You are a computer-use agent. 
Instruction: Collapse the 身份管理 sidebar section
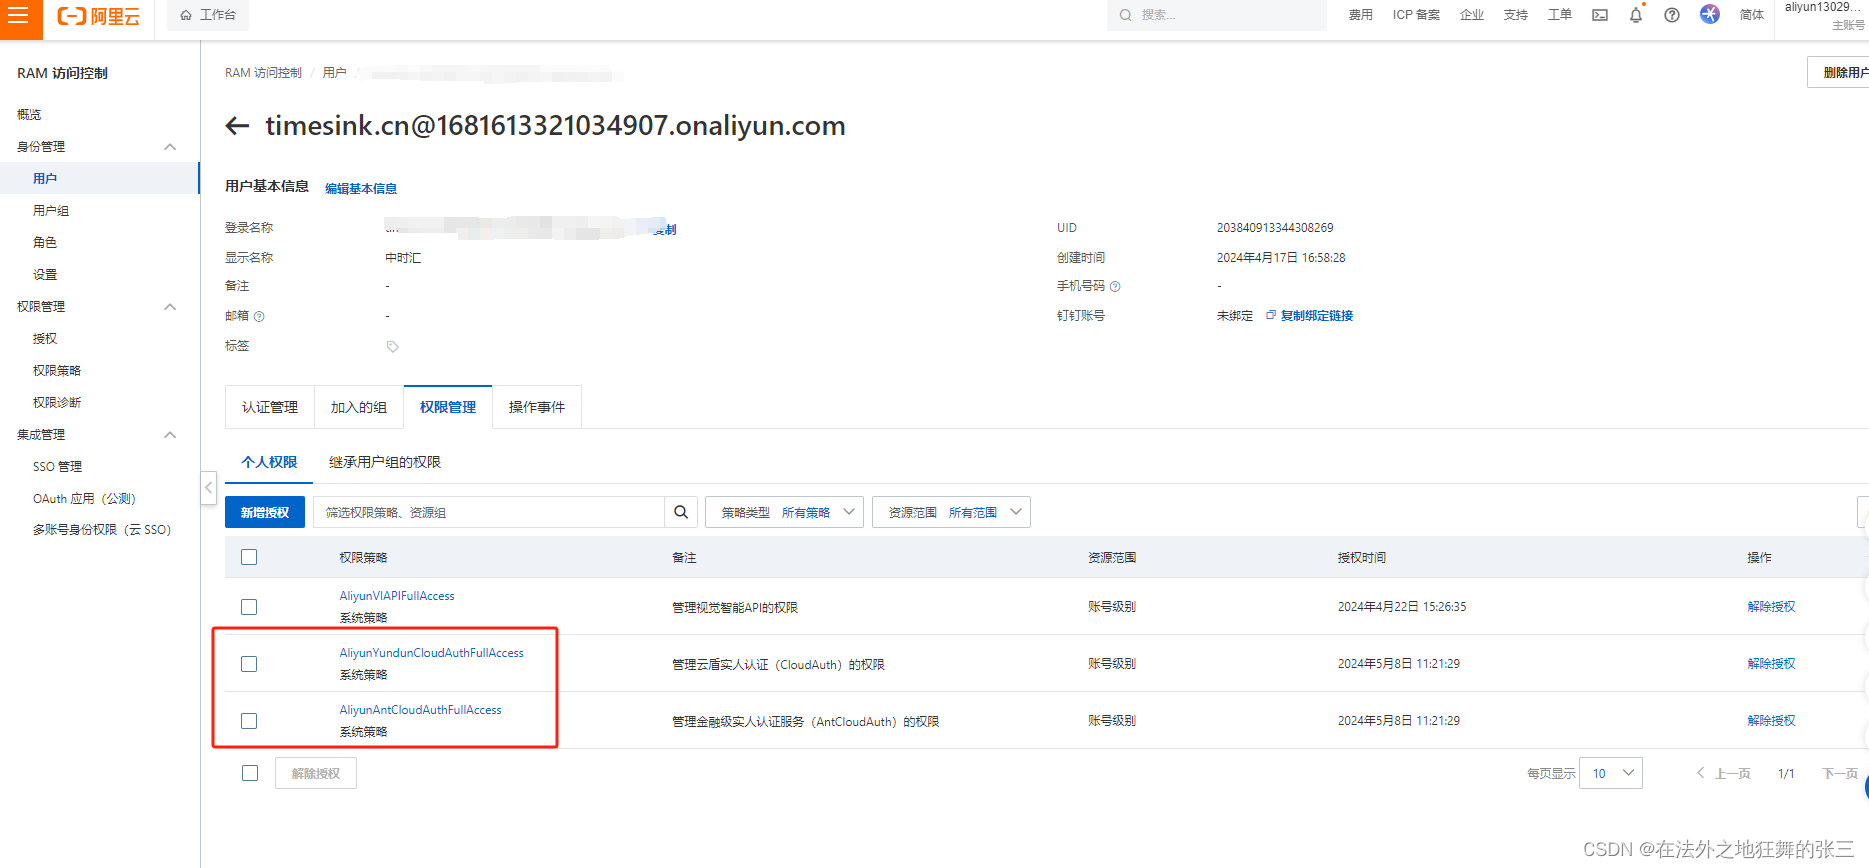[x=170, y=147]
